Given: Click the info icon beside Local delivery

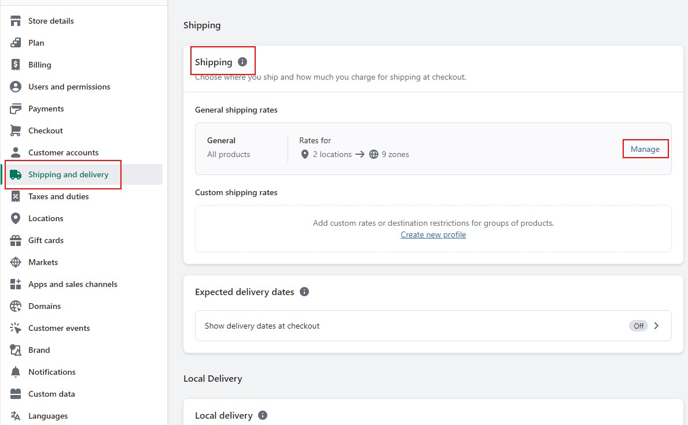Looking at the screenshot, I should coord(262,415).
